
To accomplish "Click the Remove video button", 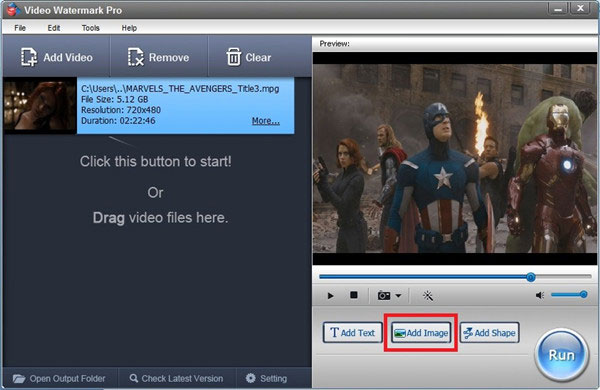I will 158,57.
